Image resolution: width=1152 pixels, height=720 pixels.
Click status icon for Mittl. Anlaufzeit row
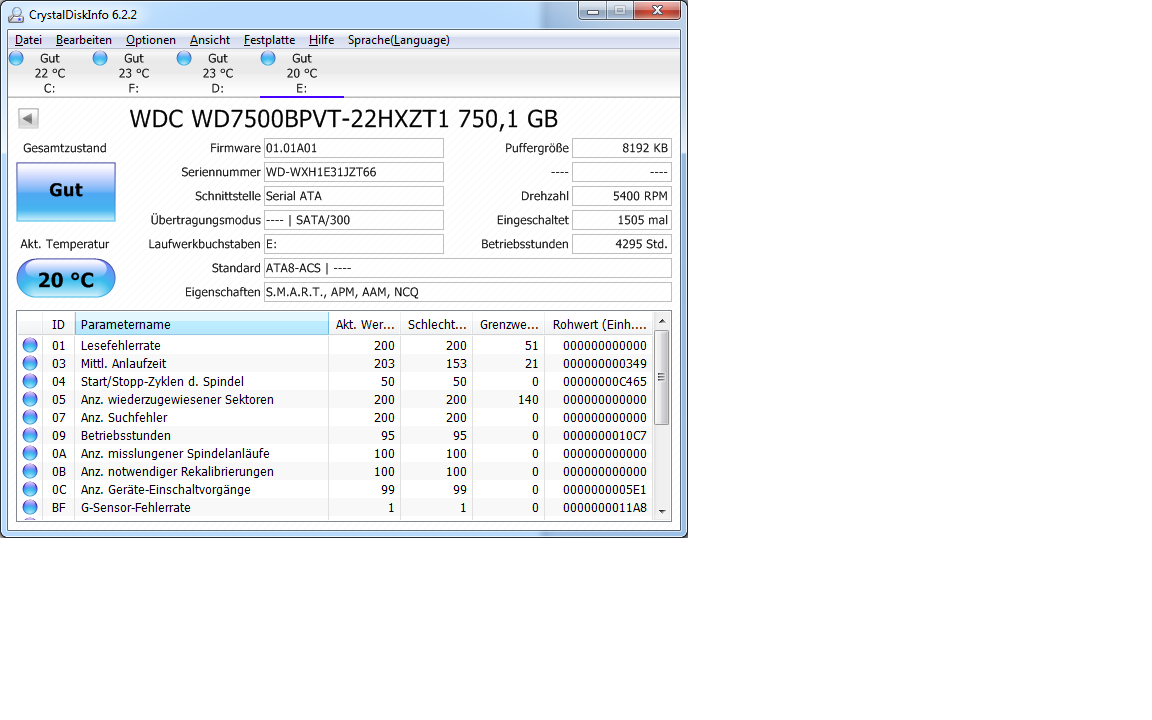click(30, 363)
